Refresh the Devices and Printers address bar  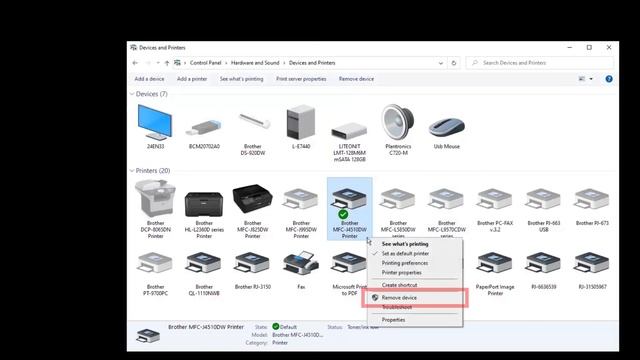click(x=453, y=63)
